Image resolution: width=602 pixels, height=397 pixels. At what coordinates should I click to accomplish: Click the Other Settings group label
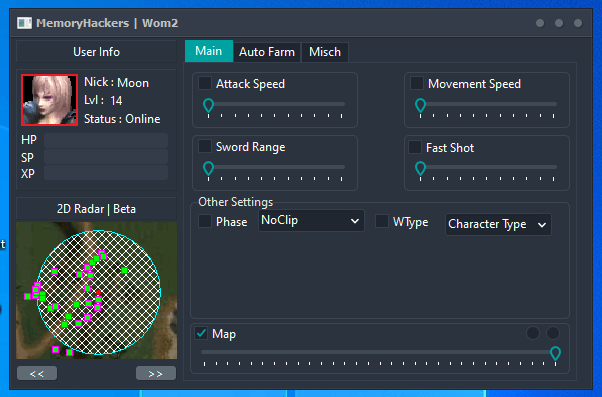[x=235, y=202]
